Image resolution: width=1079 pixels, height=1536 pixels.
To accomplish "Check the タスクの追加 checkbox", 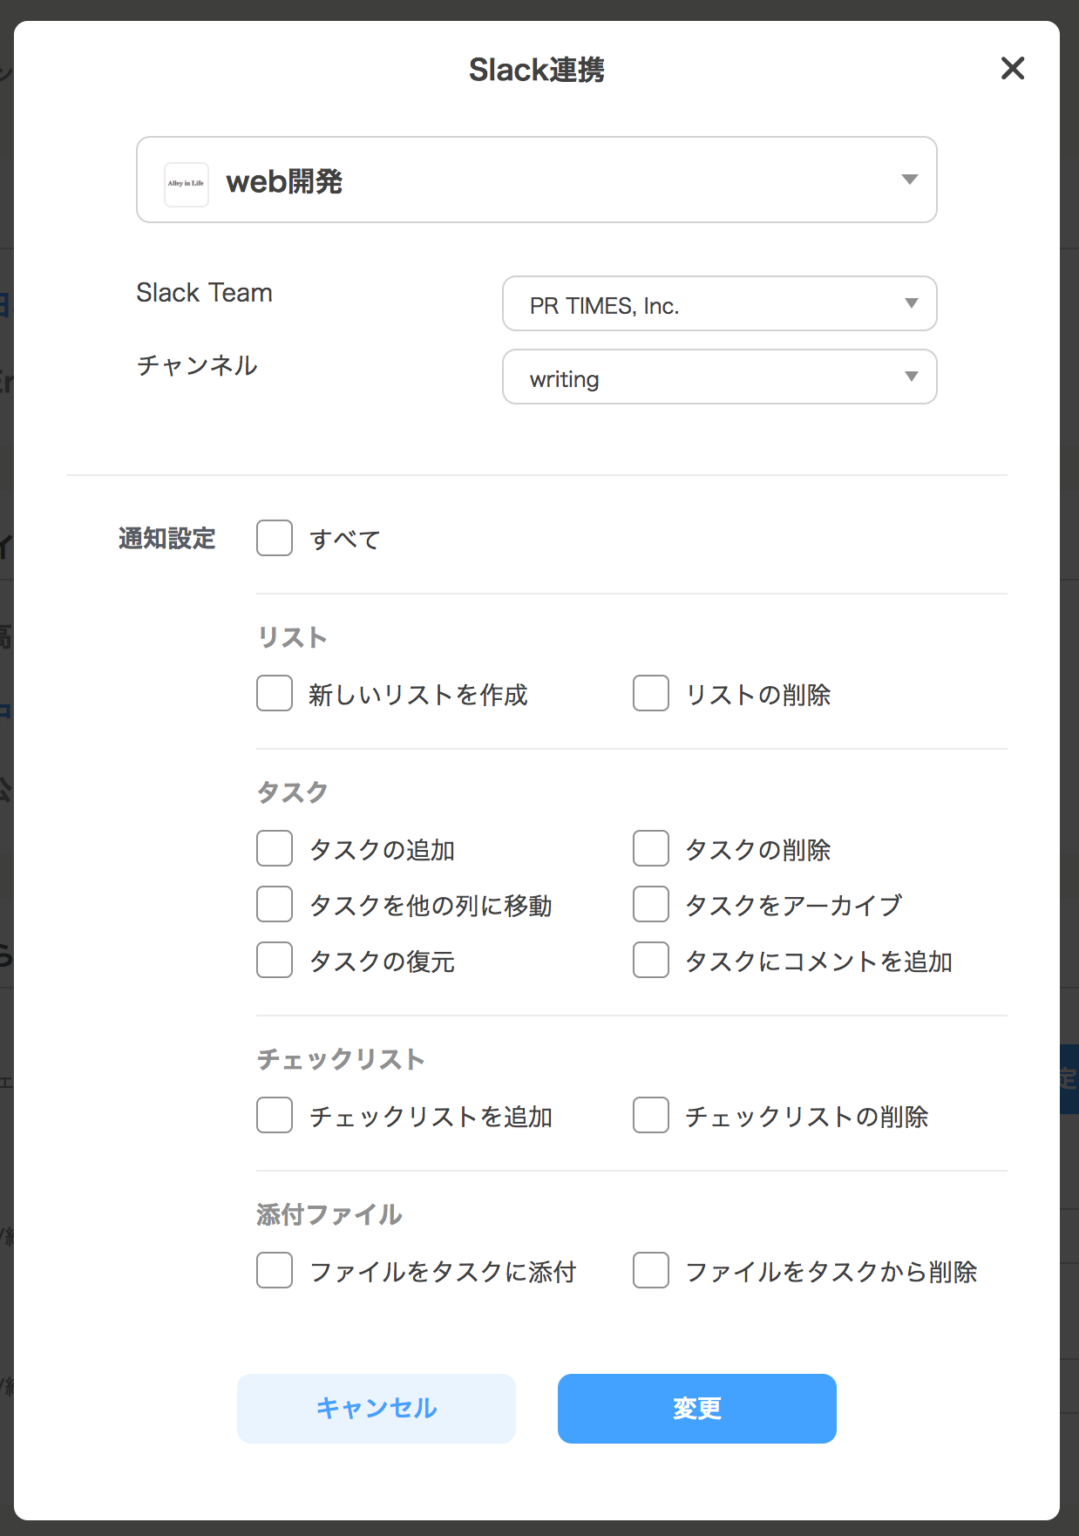I will [273, 848].
